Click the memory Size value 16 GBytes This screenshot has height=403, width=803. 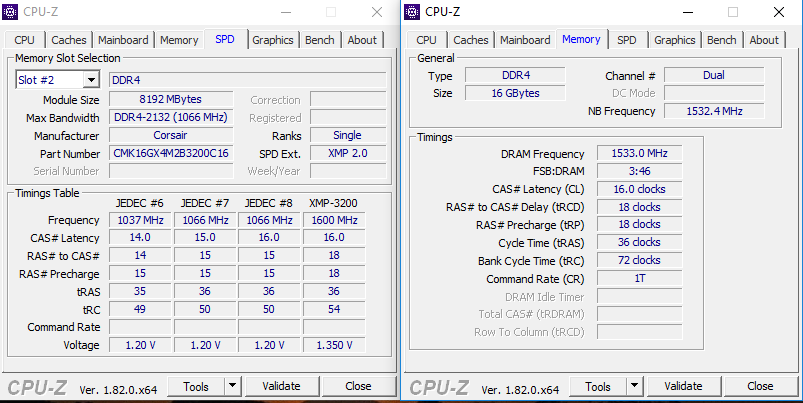click(x=515, y=93)
